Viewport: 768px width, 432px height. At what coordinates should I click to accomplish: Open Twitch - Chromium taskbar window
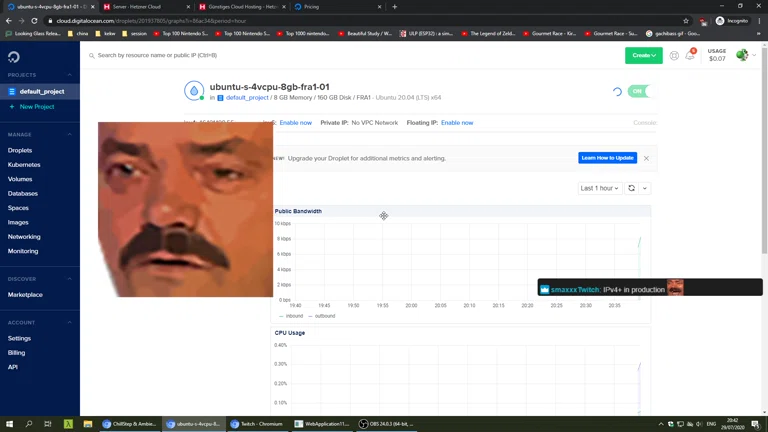(x=258, y=424)
